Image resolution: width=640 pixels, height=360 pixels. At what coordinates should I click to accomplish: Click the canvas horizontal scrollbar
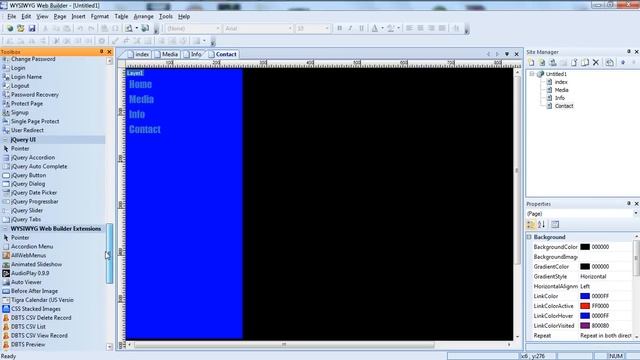[x=284, y=345]
